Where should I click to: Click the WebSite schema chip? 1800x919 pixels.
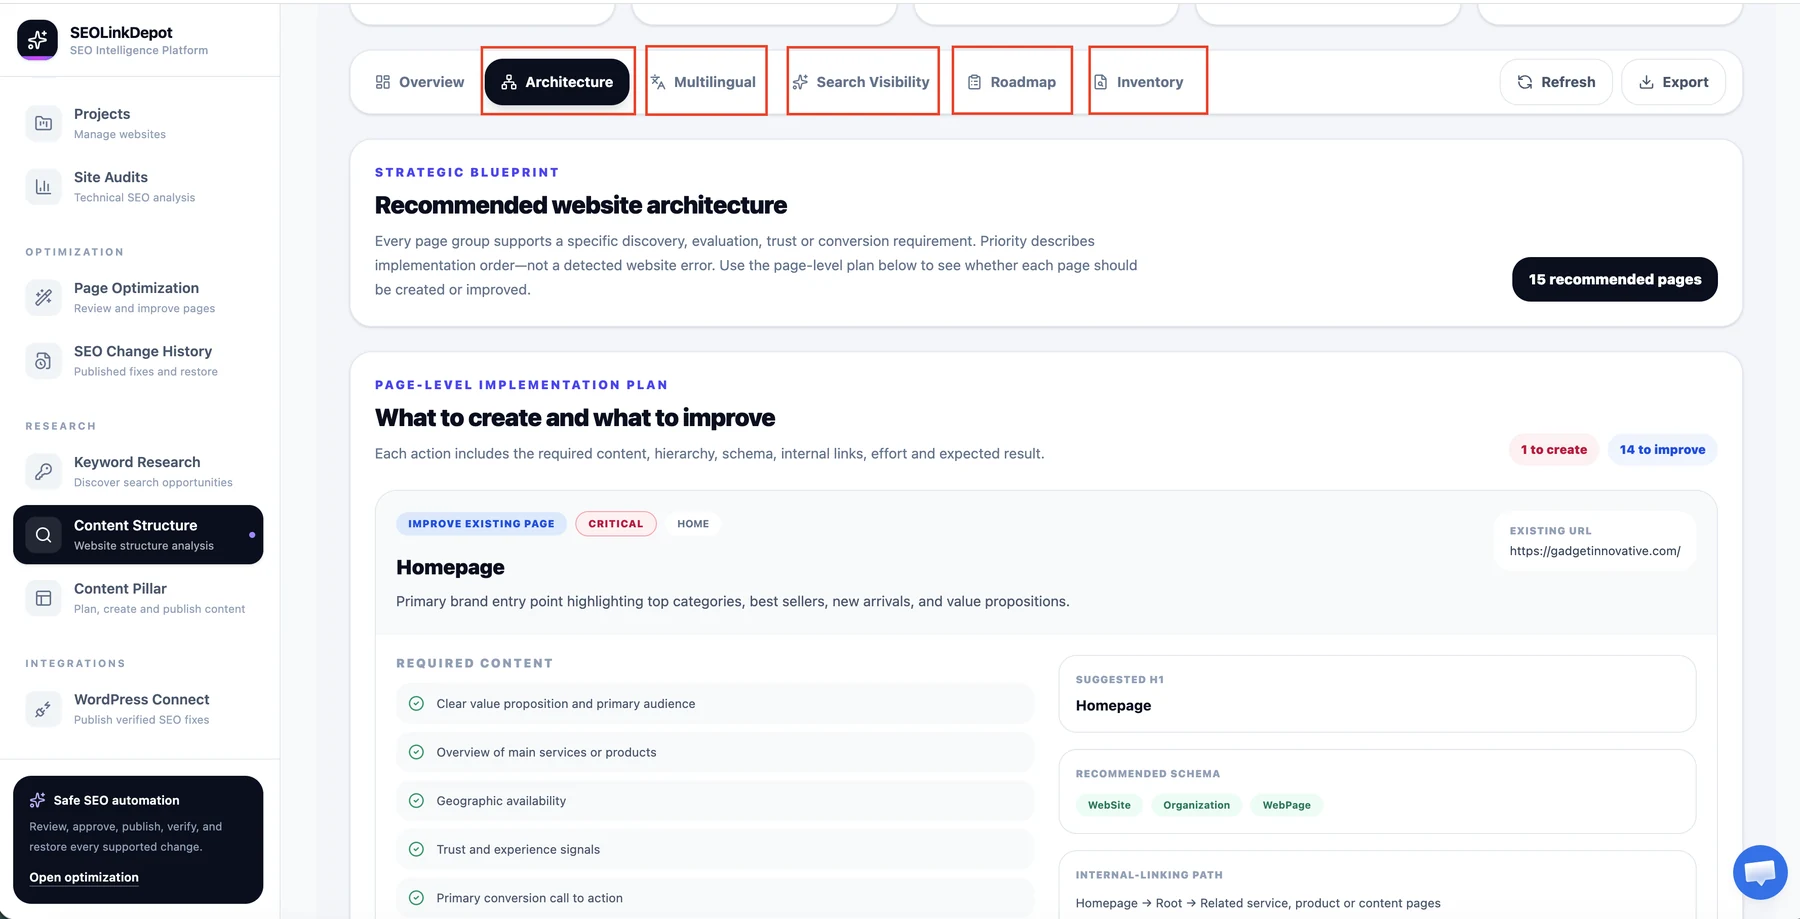pyautogui.click(x=1109, y=805)
